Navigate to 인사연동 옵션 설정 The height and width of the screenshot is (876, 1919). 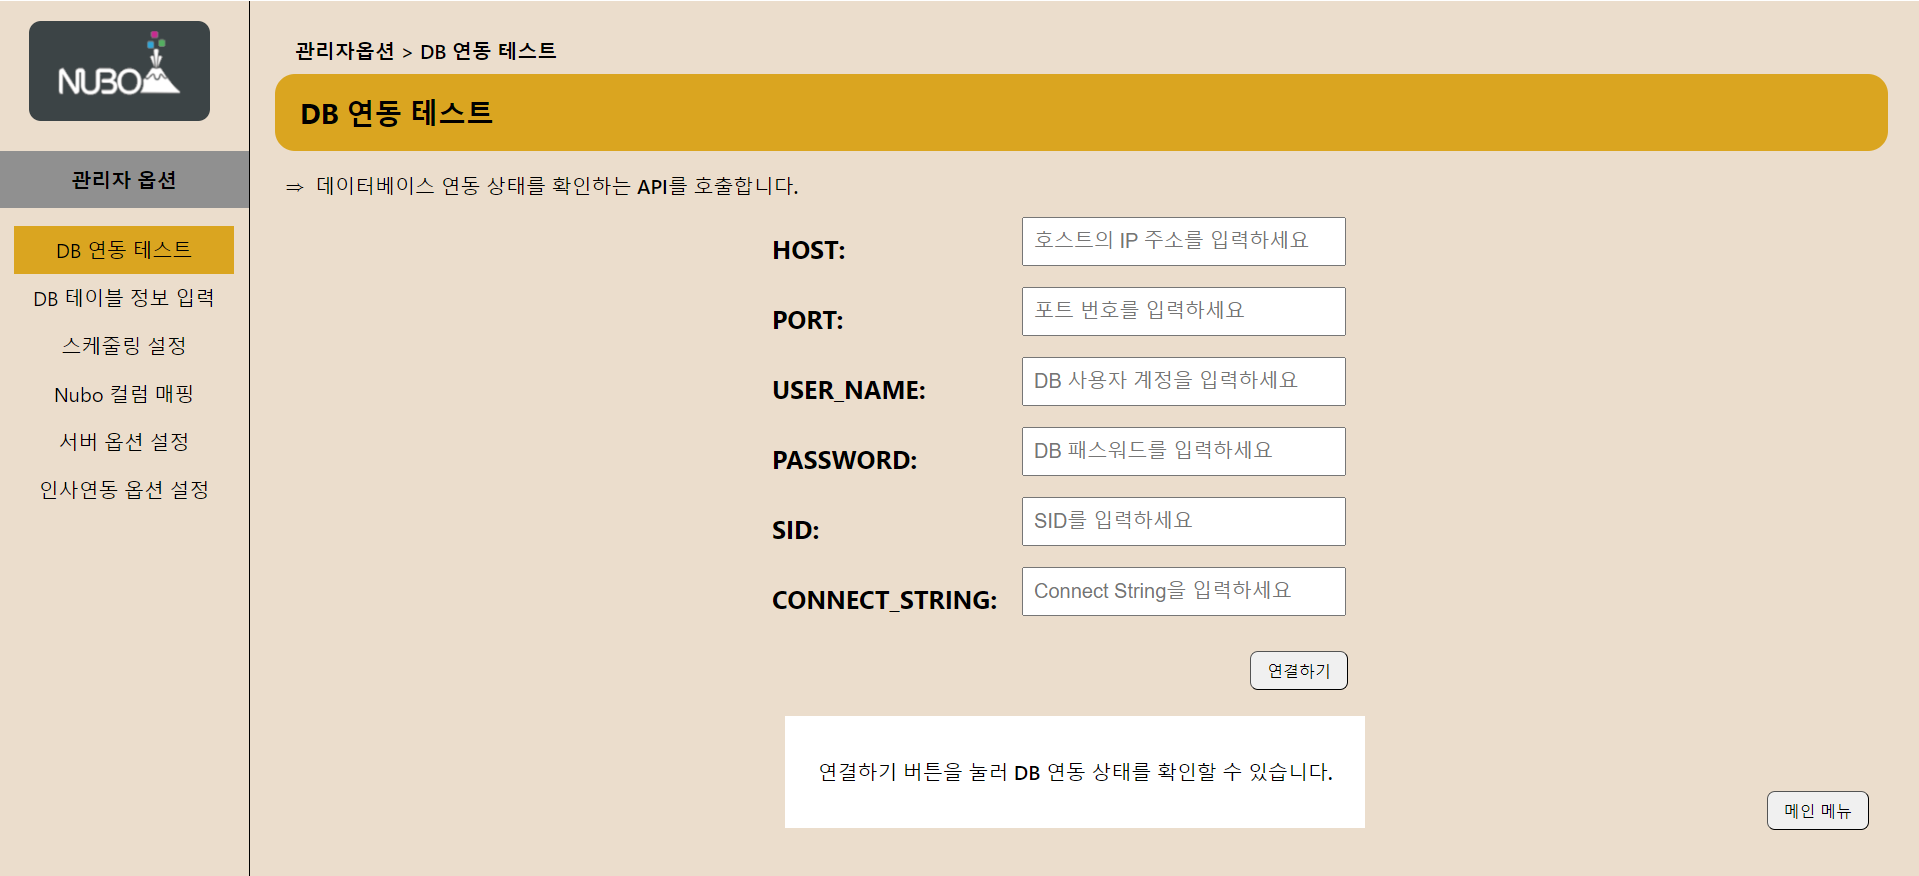click(124, 490)
